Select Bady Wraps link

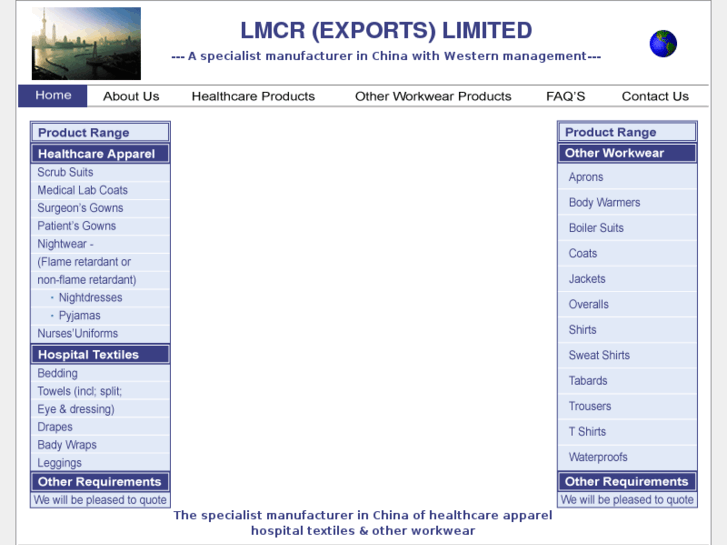[67, 445]
